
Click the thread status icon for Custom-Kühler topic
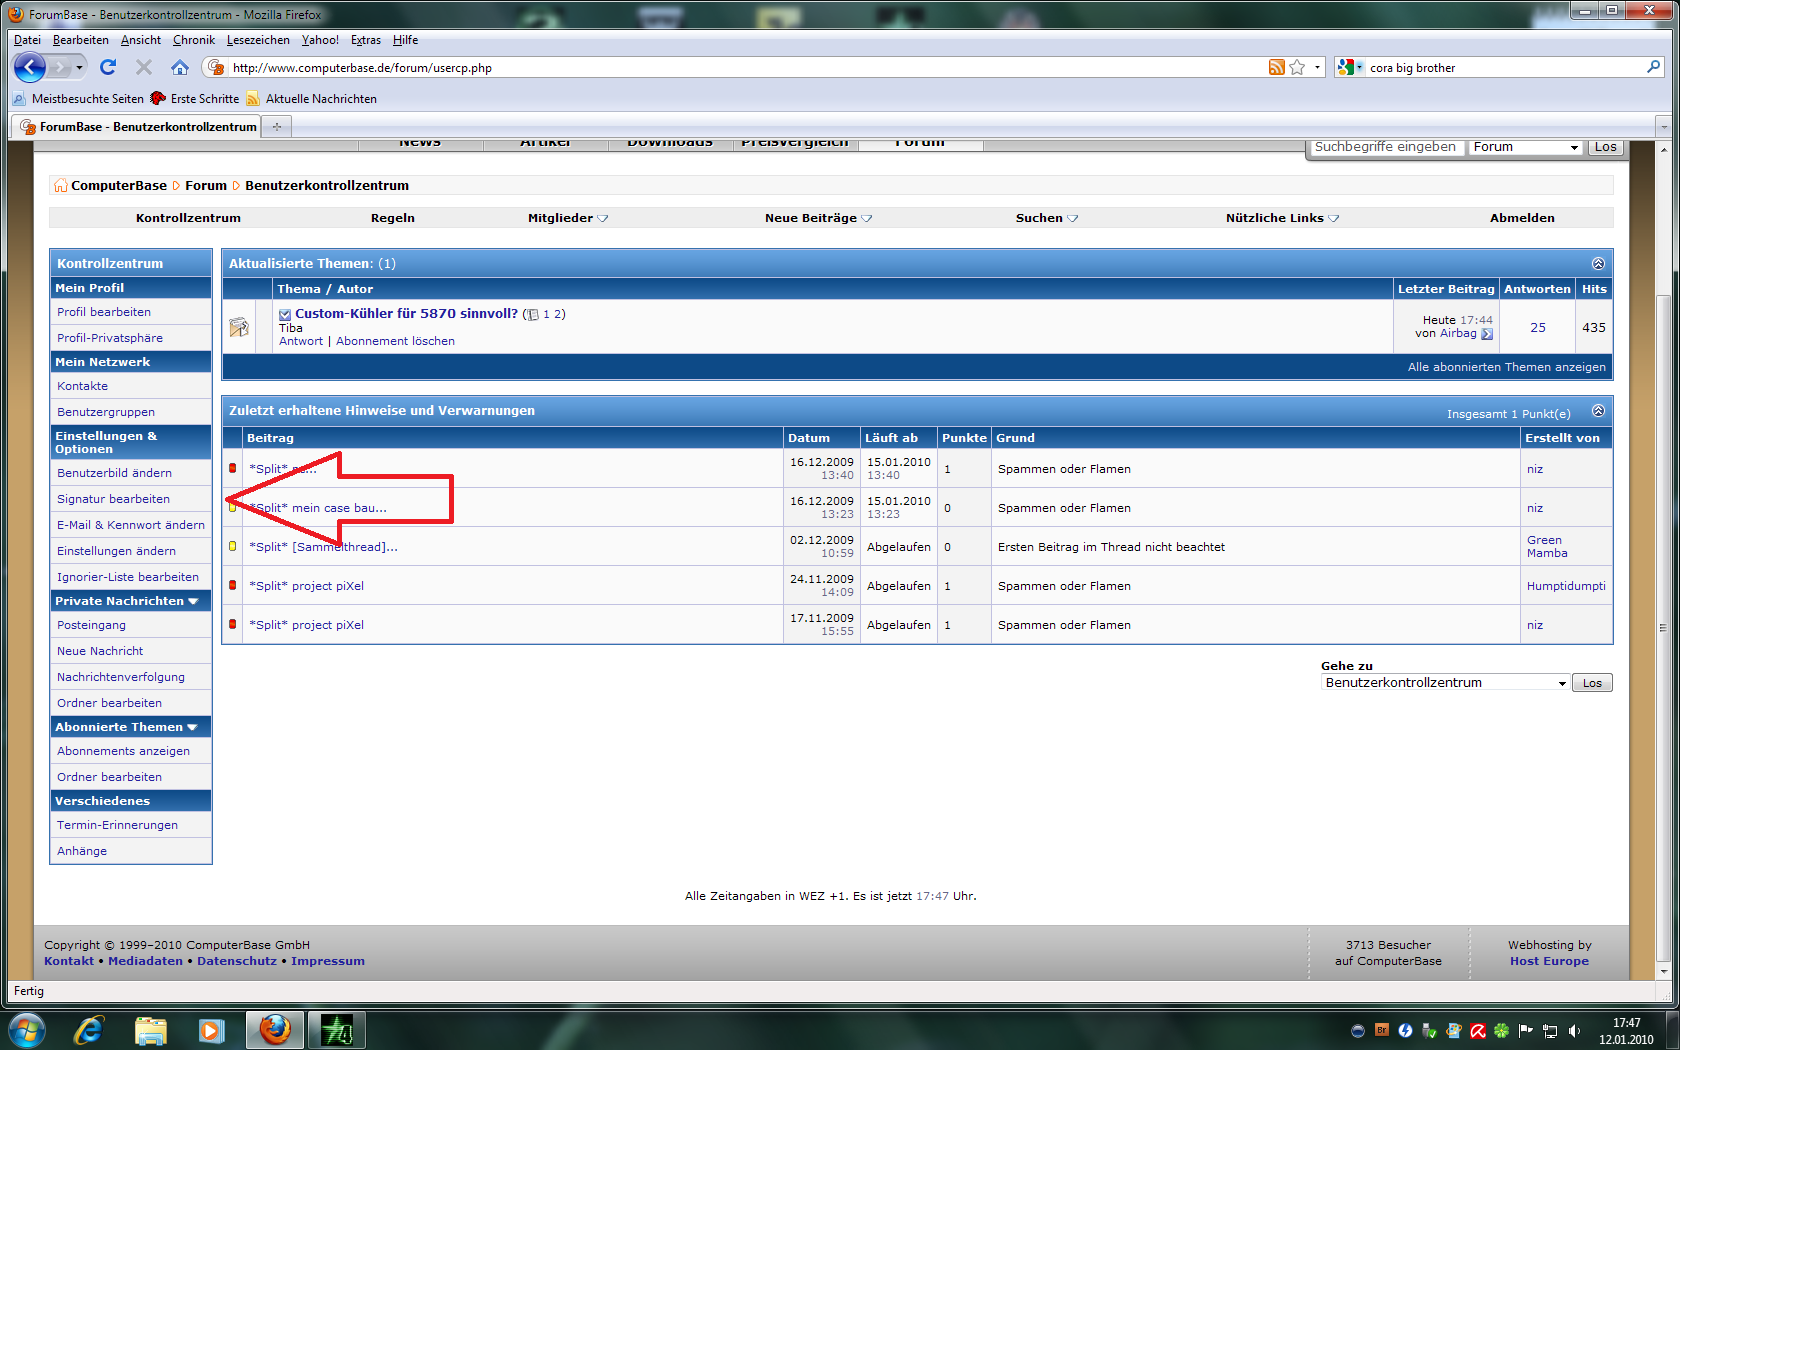coord(239,327)
